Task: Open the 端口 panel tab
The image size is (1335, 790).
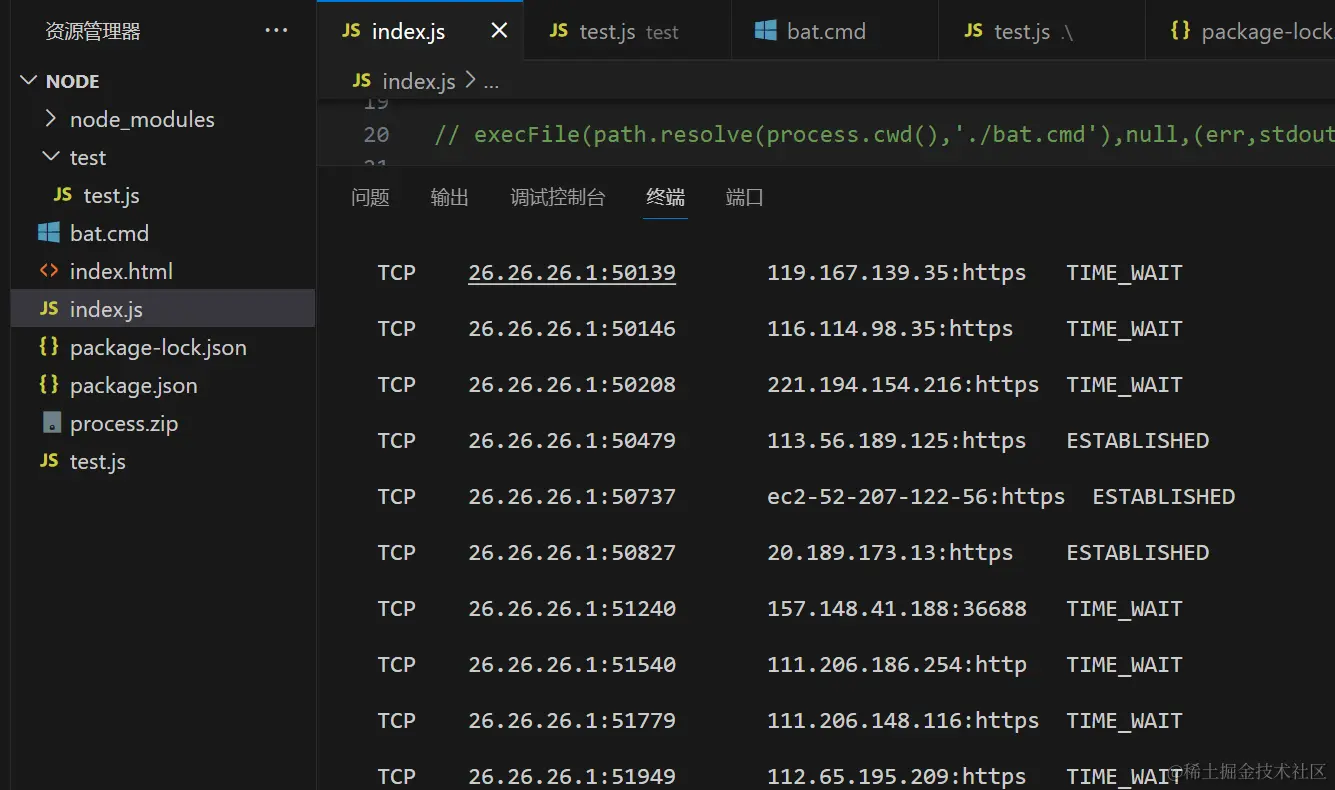Action: point(744,197)
